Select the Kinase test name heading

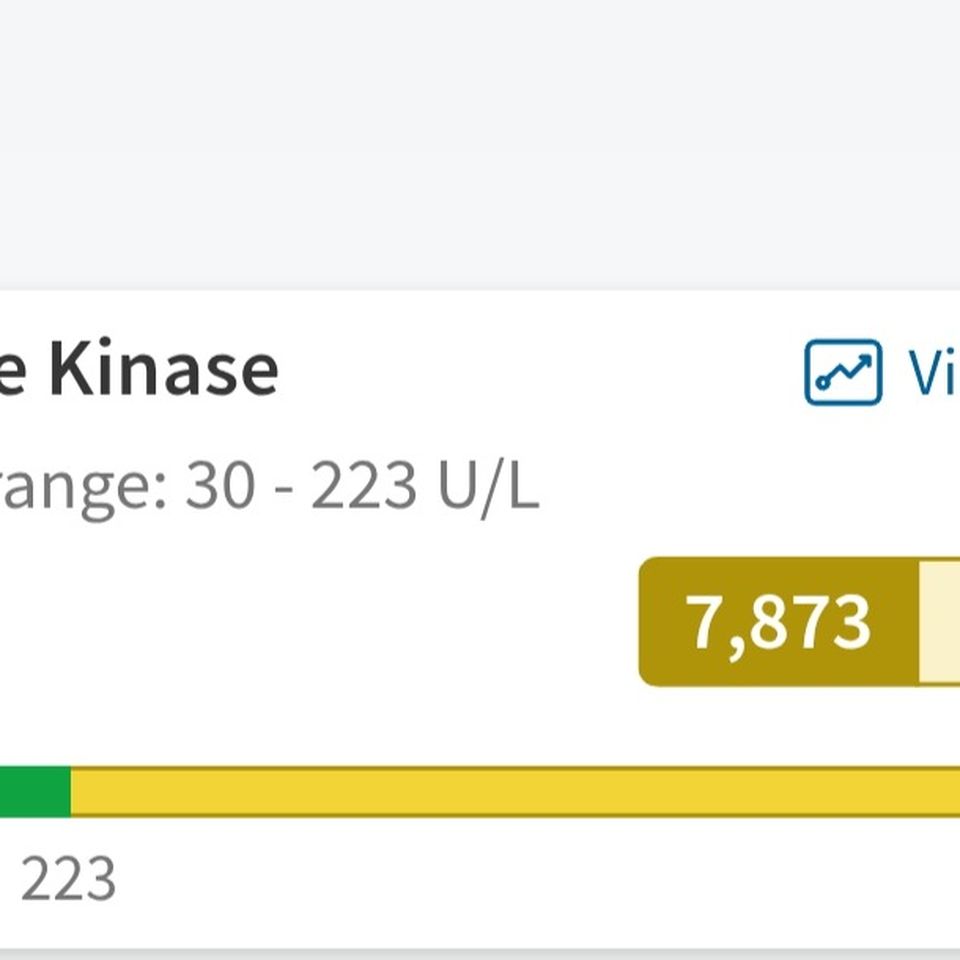click(x=163, y=369)
